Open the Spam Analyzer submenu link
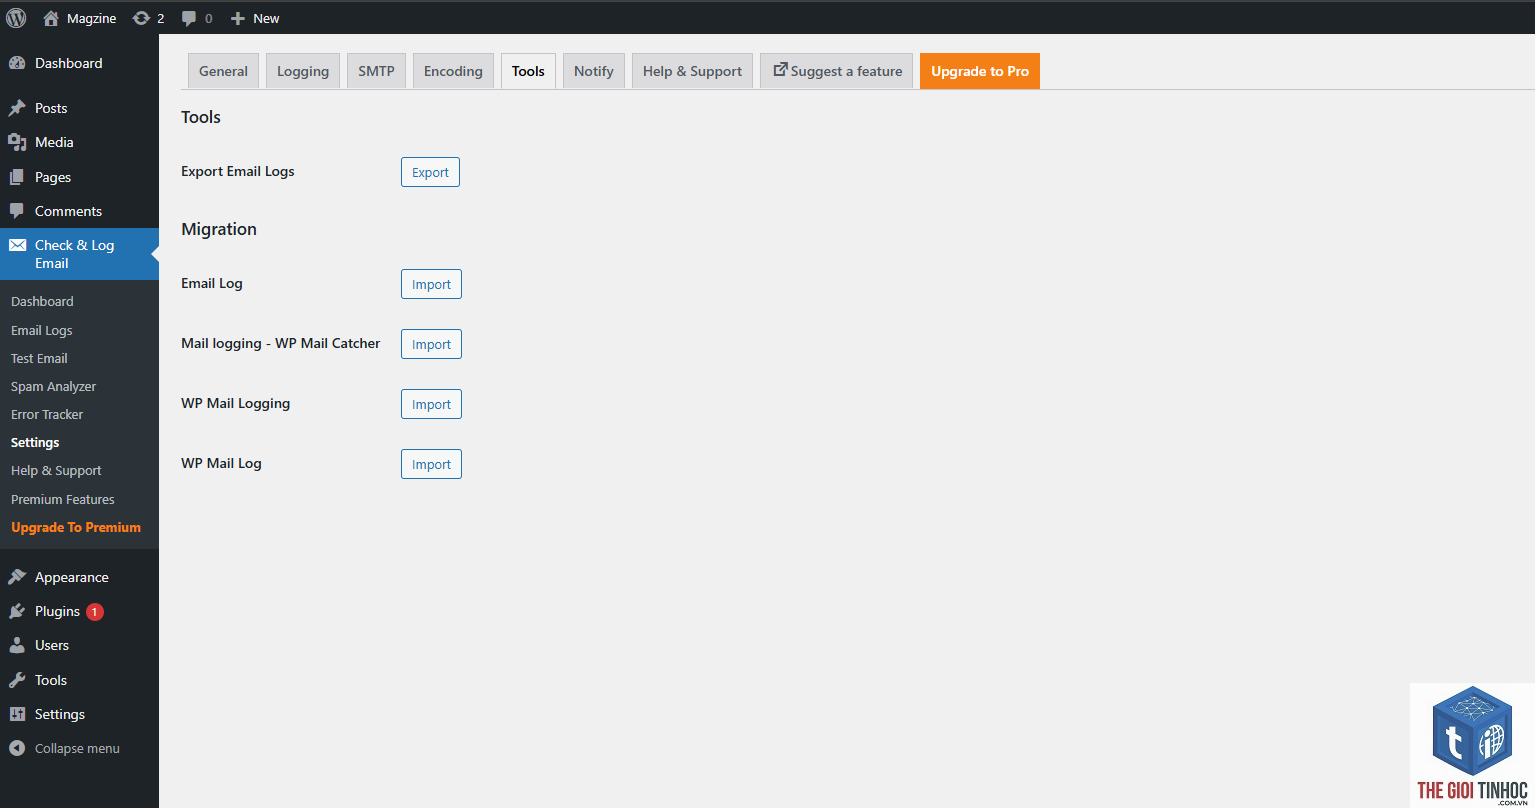 coord(54,386)
